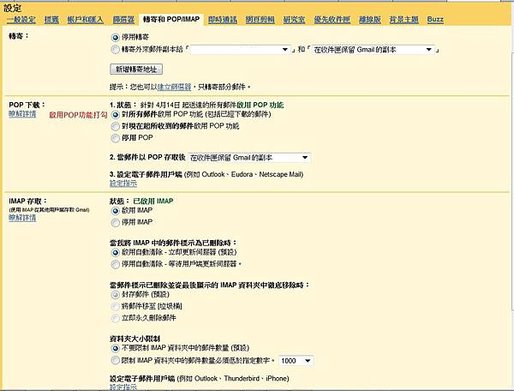Expand the keep Gmail copy dropdown in forwarding
This screenshot has height=391, width=514.
(373, 50)
